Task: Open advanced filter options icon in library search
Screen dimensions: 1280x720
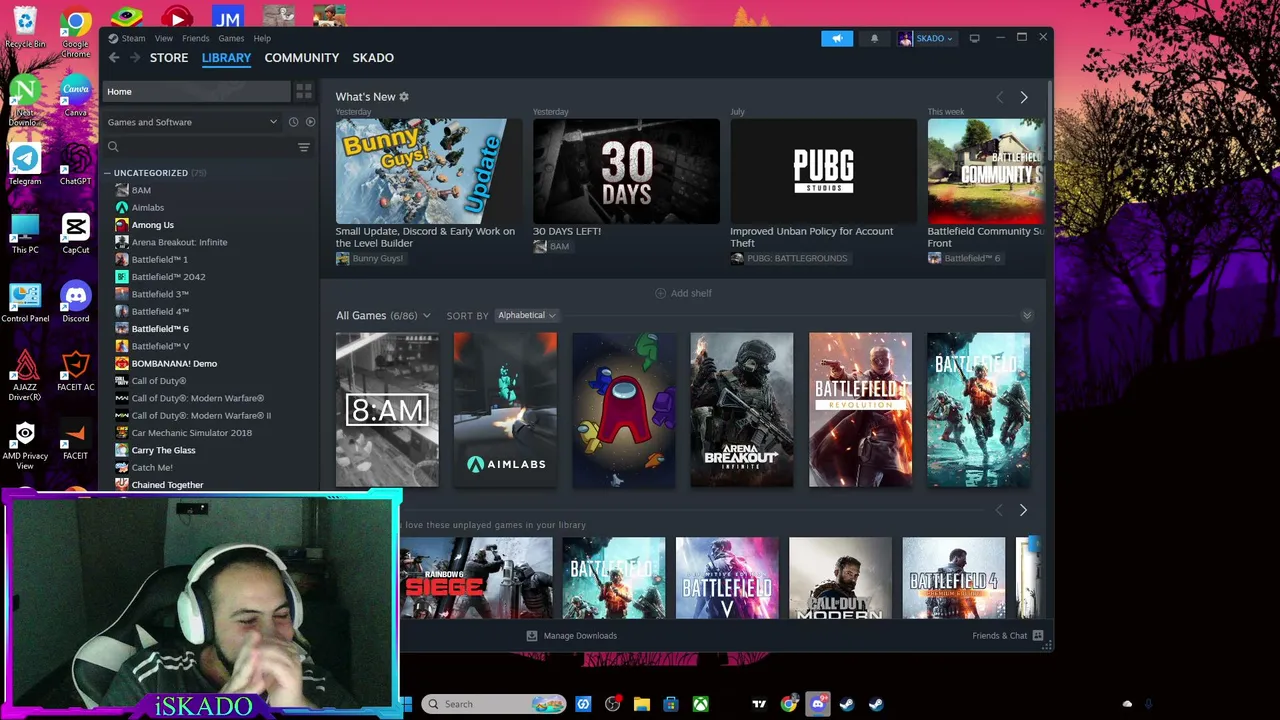Action: click(304, 147)
